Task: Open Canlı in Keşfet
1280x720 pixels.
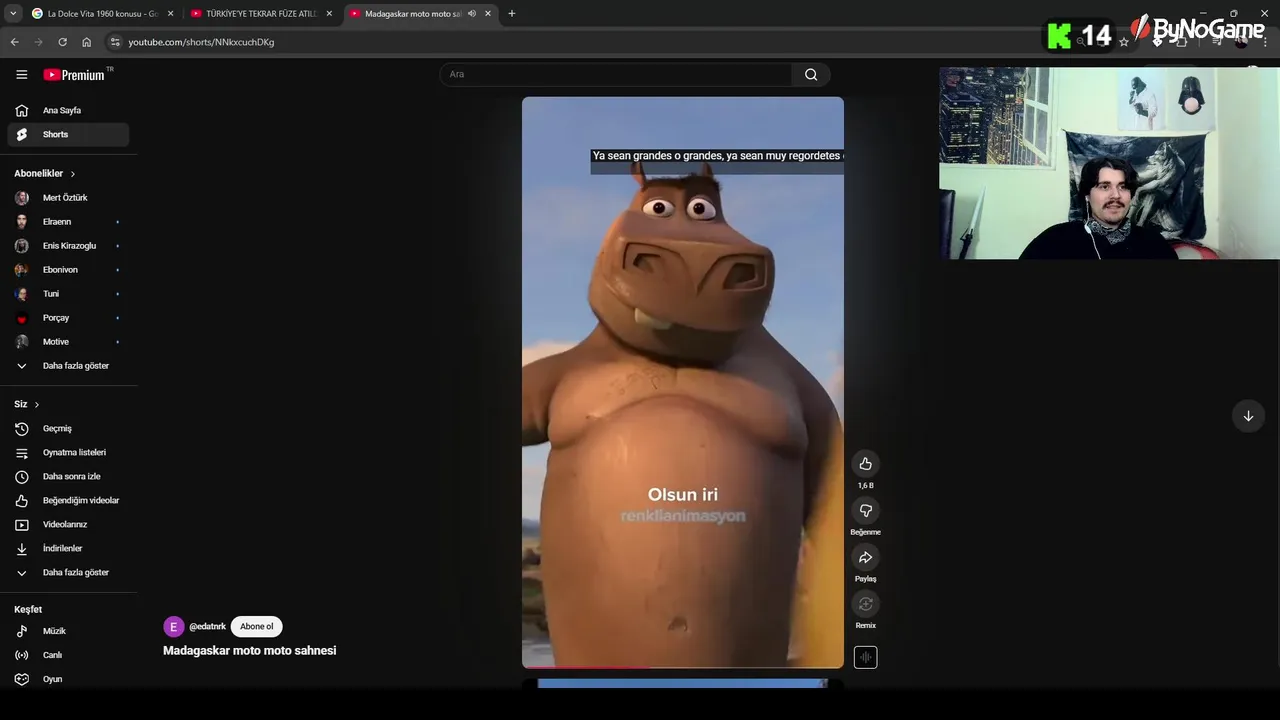Action: click(68, 655)
